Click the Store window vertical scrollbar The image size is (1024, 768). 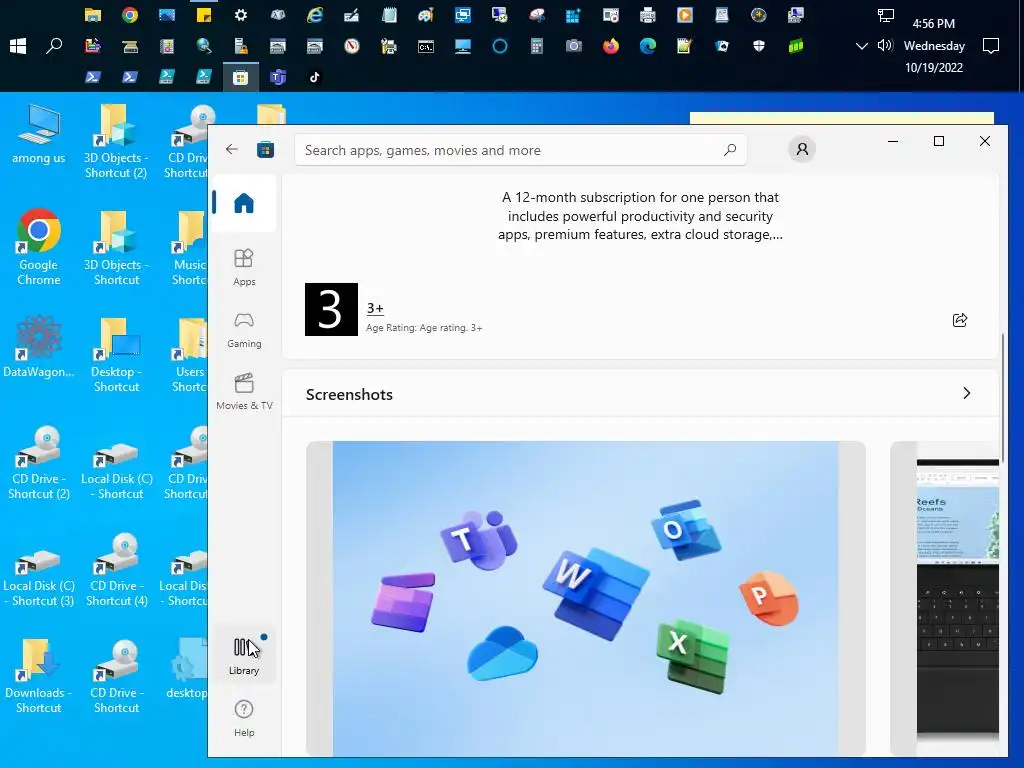coord(1003,398)
